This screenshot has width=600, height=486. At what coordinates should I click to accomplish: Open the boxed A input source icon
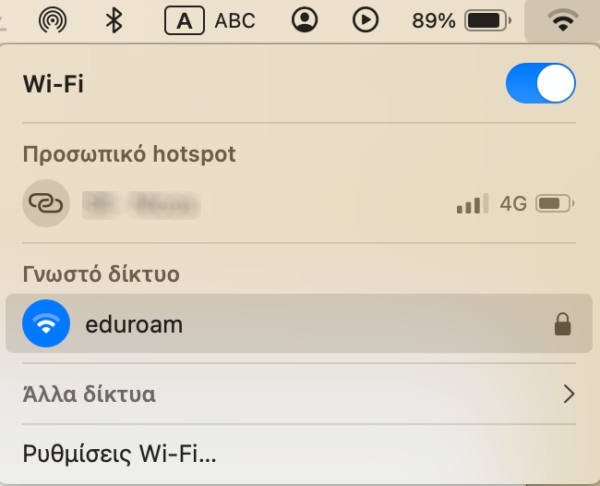tap(184, 20)
